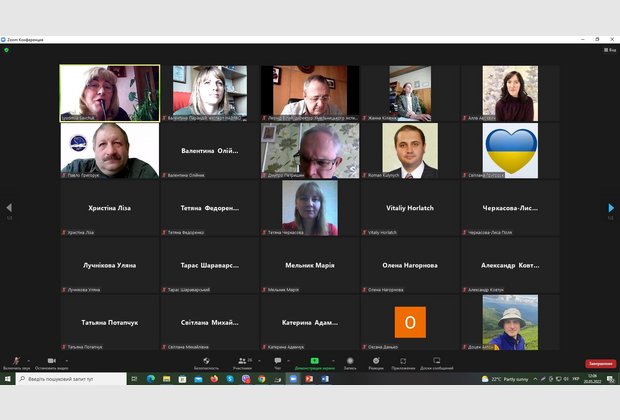The height and width of the screenshot is (420, 620).
Task: Click the Запись record icon
Action: coord(350,361)
